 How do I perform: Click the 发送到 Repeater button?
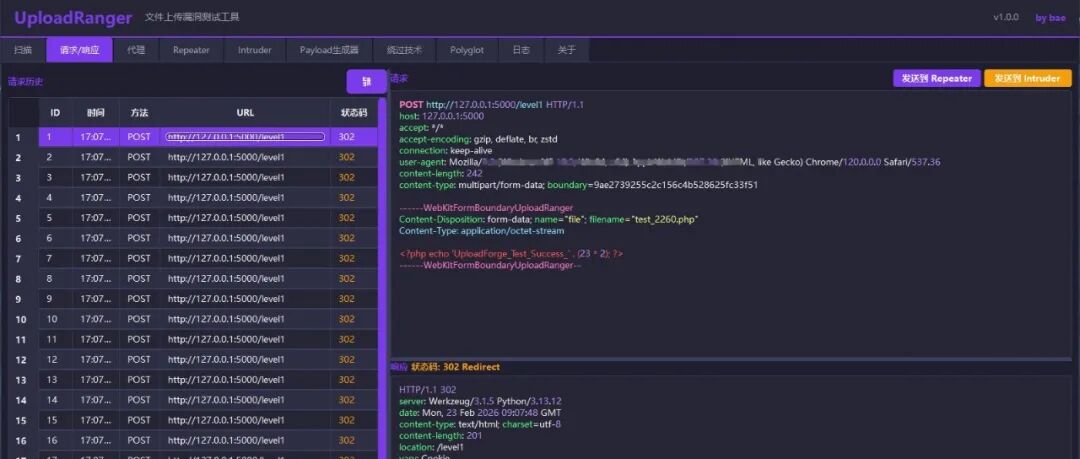point(936,79)
